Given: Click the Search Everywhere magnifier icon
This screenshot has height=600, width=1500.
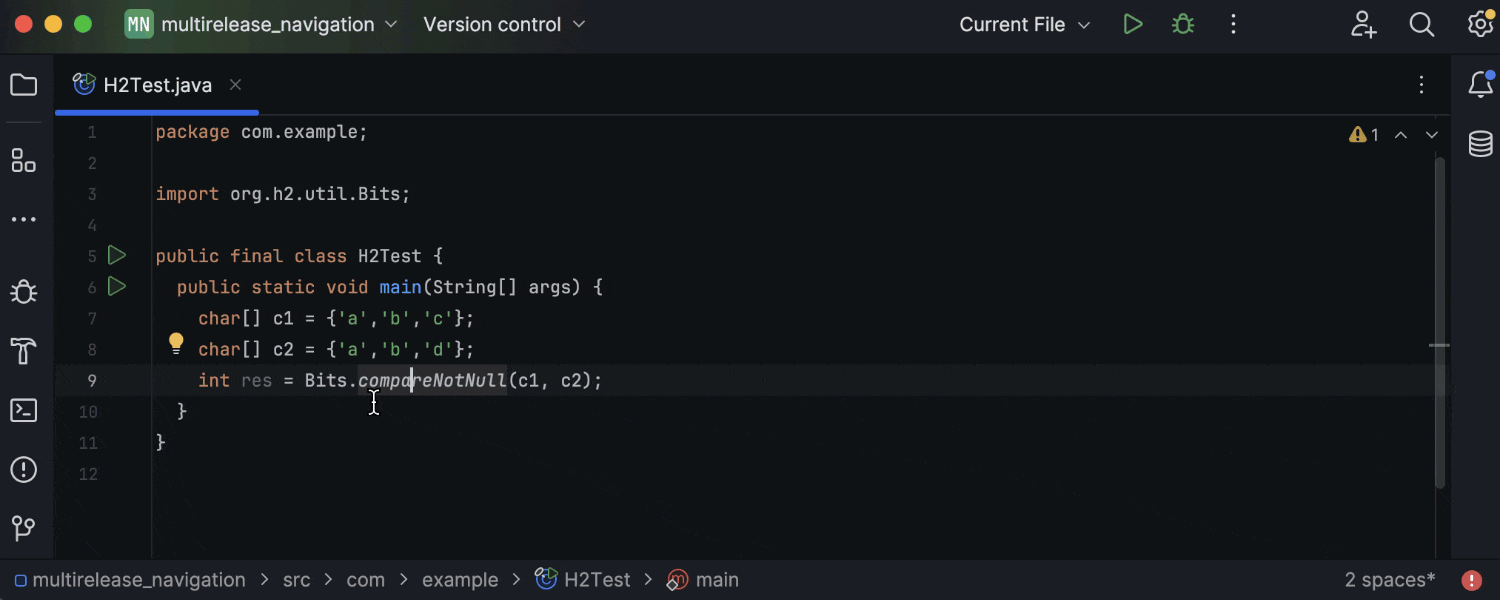Looking at the screenshot, I should (x=1421, y=24).
